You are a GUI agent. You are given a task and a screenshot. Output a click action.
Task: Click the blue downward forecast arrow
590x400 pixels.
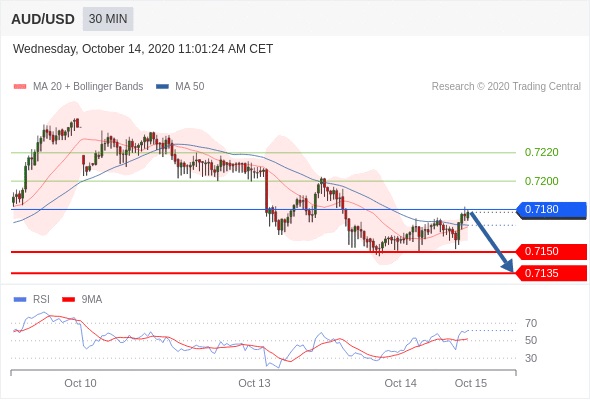click(x=492, y=242)
